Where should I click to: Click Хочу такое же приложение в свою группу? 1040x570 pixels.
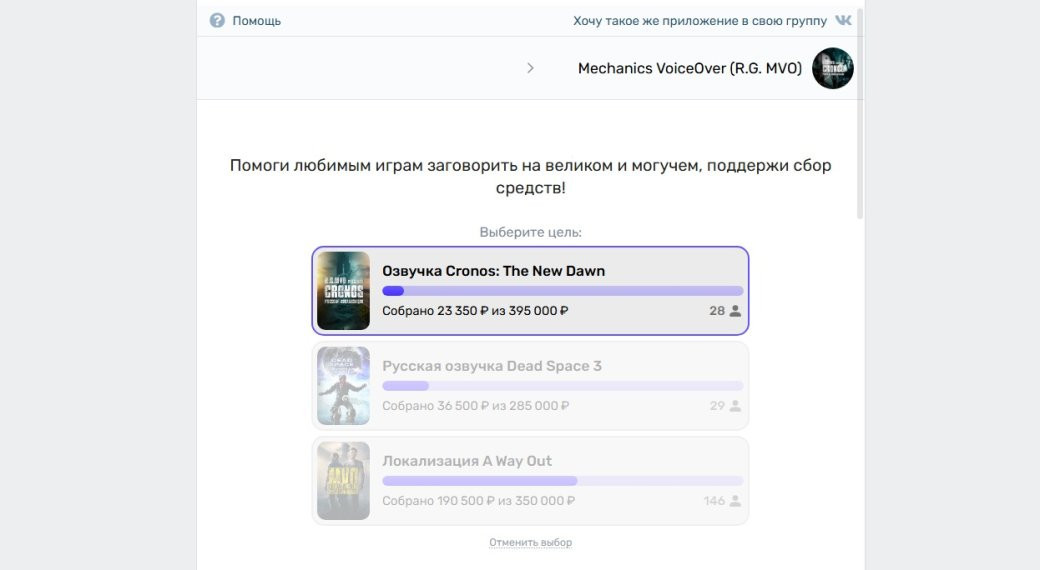tap(700, 20)
